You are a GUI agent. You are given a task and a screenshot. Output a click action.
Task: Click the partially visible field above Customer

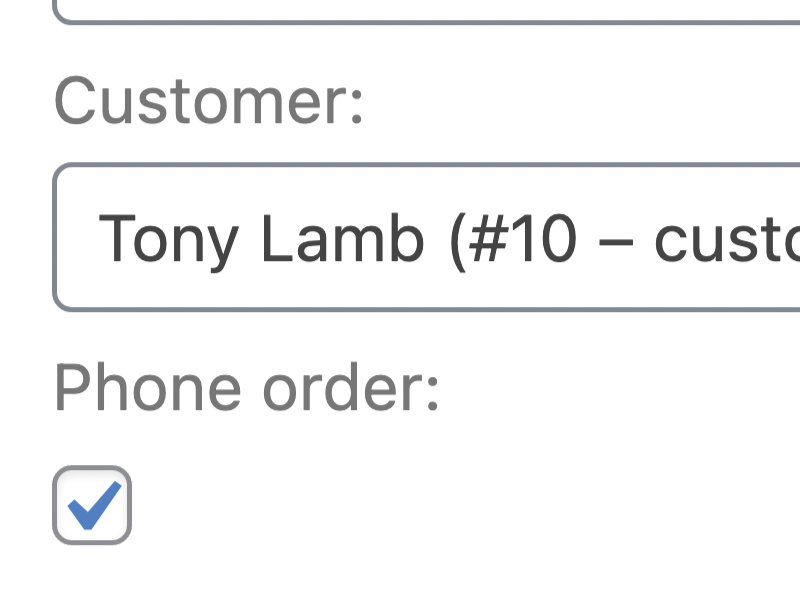point(400,8)
